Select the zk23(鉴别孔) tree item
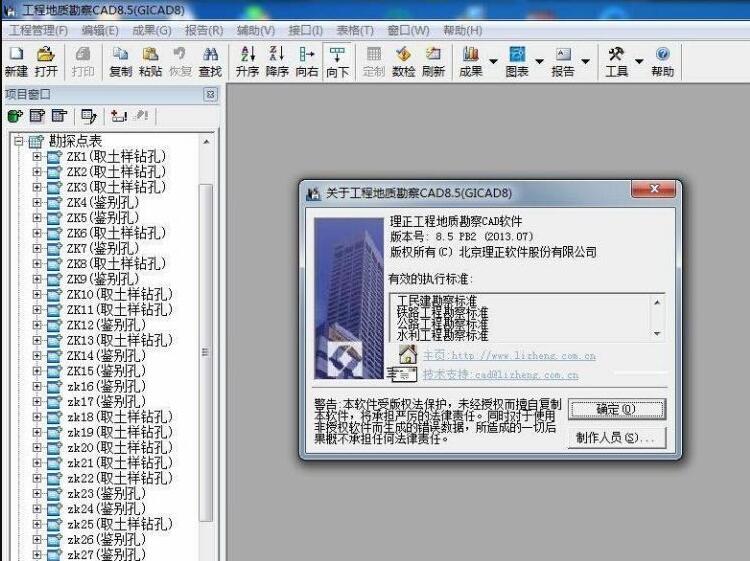 (106, 494)
